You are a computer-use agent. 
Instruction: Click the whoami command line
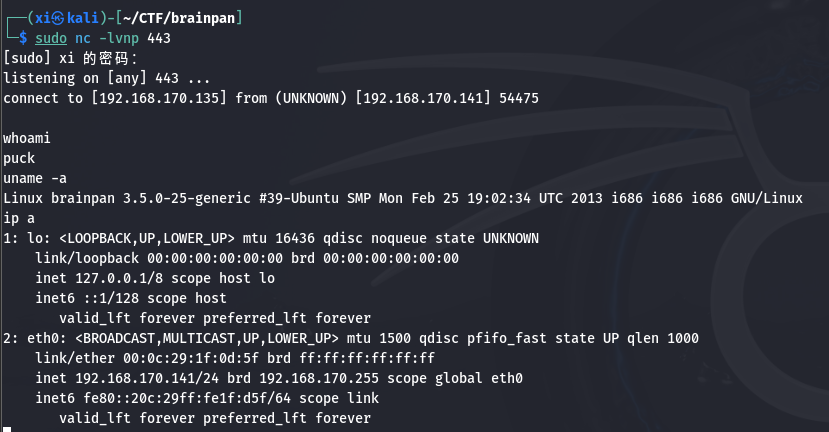click(27, 138)
